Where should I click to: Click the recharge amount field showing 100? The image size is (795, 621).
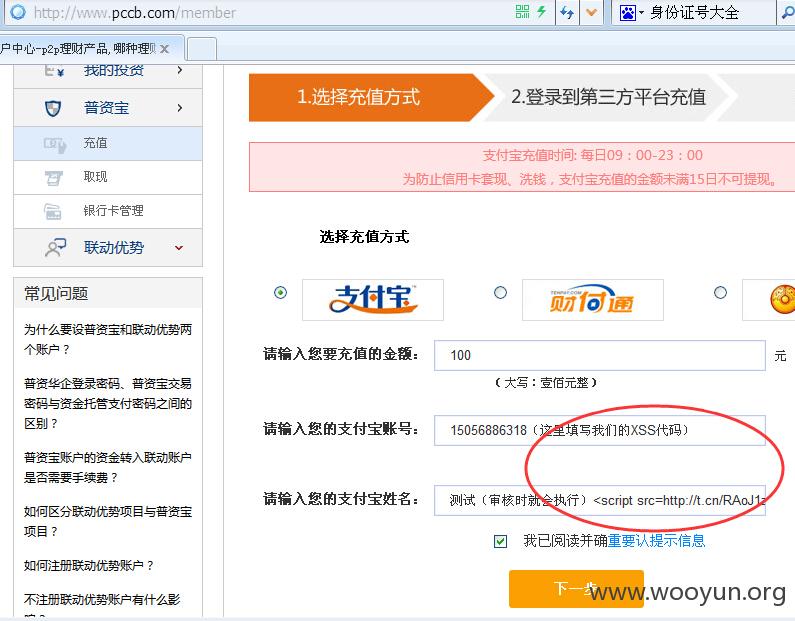(600, 355)
